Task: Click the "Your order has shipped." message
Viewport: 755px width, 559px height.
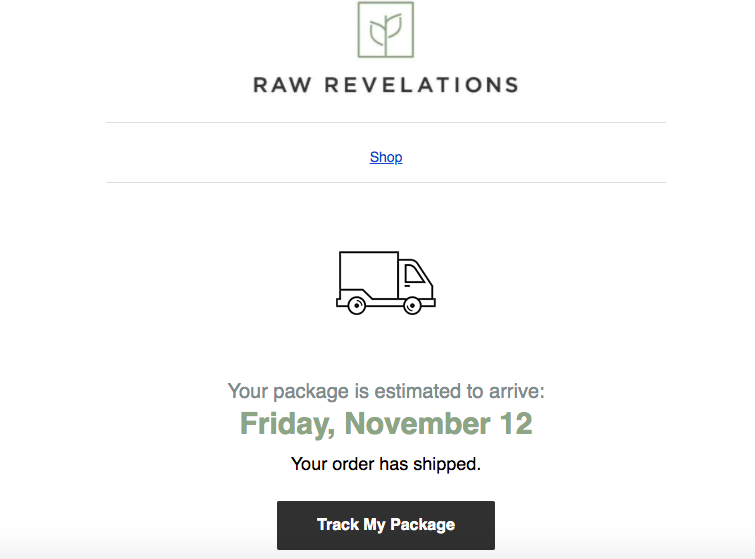Action: point(385,464)
